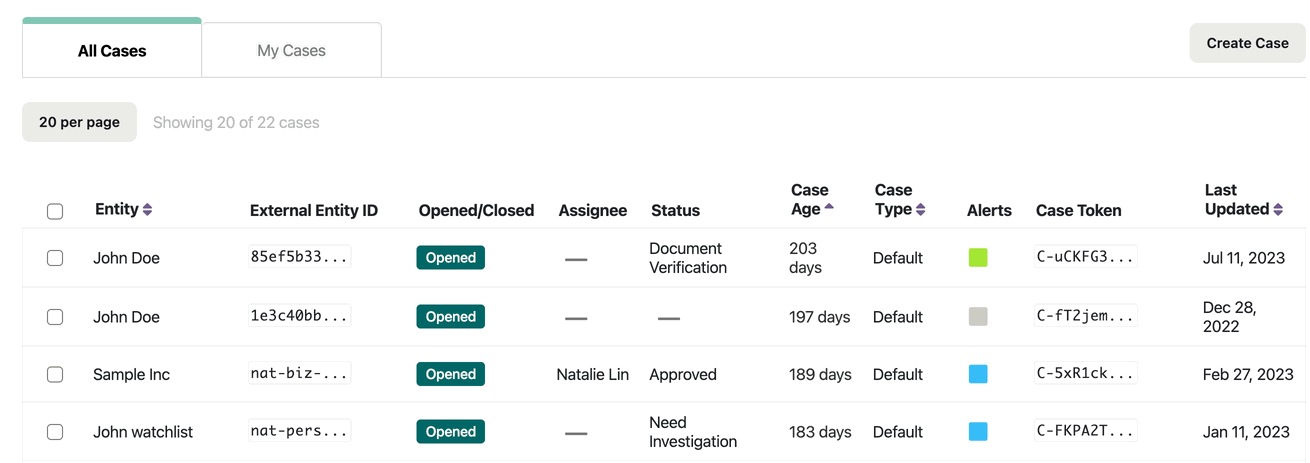Click the 189 days case age
Image resolution: width=1310 pixels, height=463 pixels.
tap(820, 374)
